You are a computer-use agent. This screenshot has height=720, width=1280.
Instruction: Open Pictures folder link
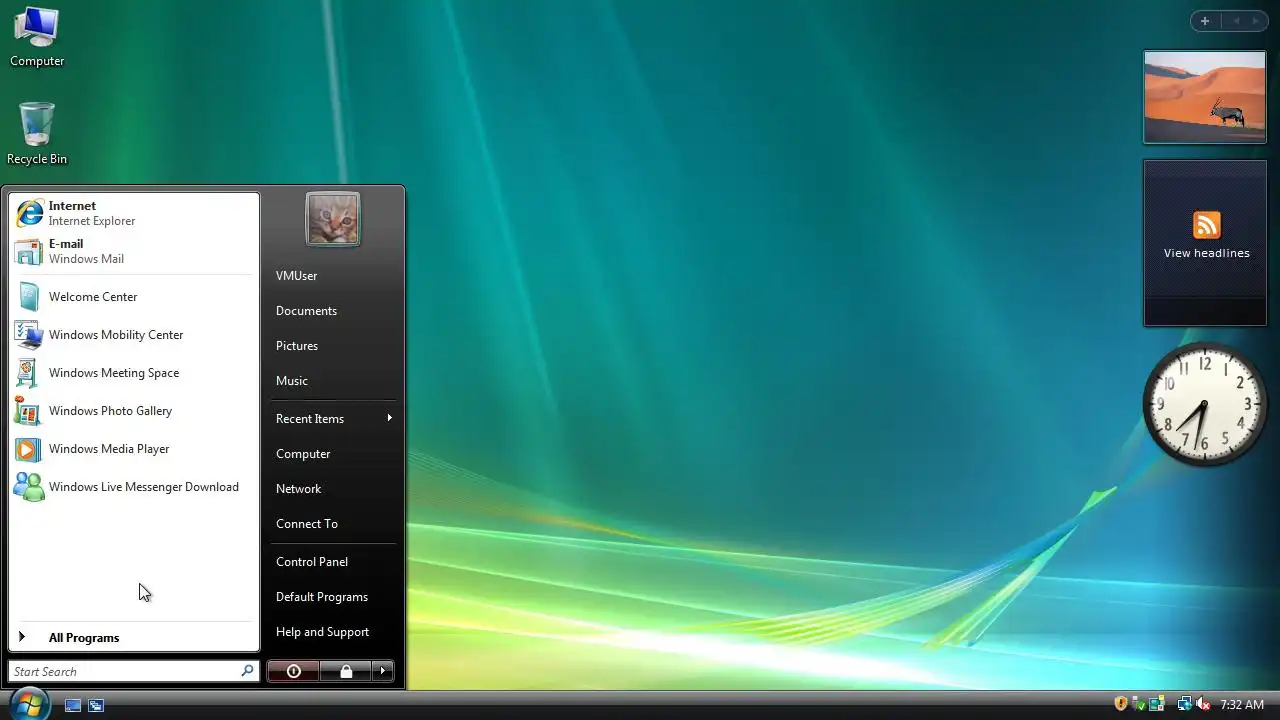pyautogui.click(x=333, y=346)
